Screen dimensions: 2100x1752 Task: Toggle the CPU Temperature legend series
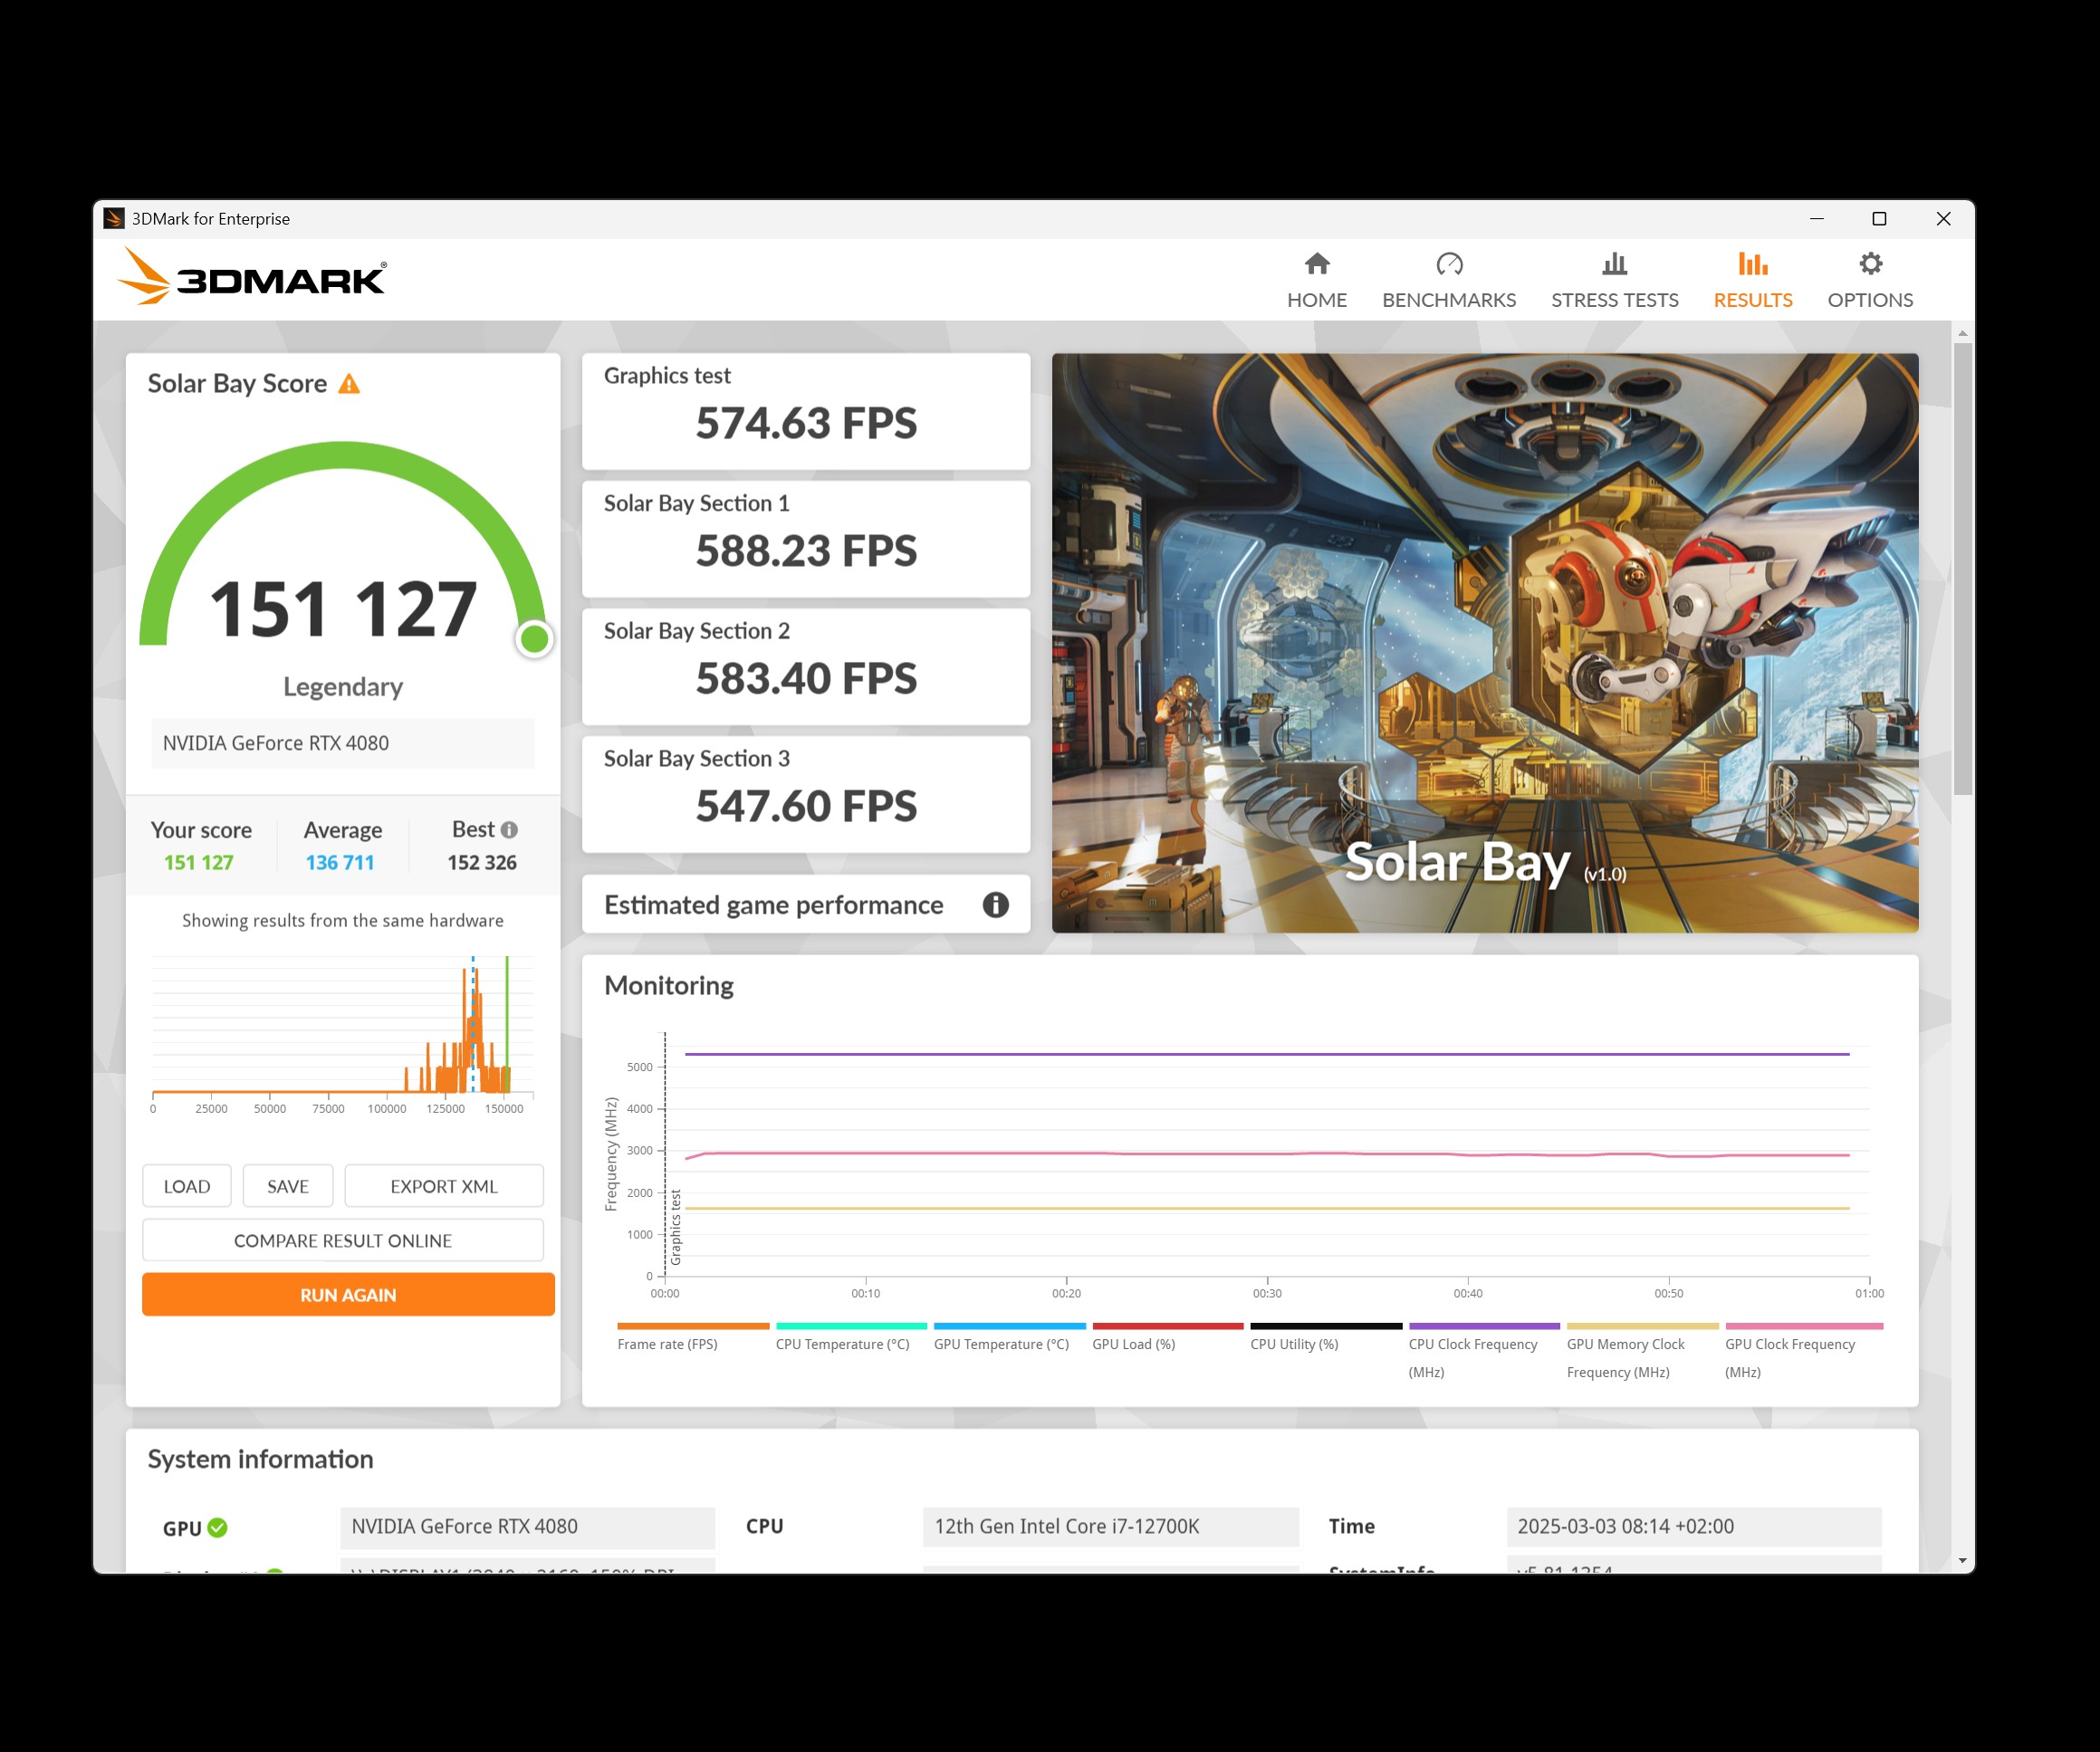pos(850,1337)
